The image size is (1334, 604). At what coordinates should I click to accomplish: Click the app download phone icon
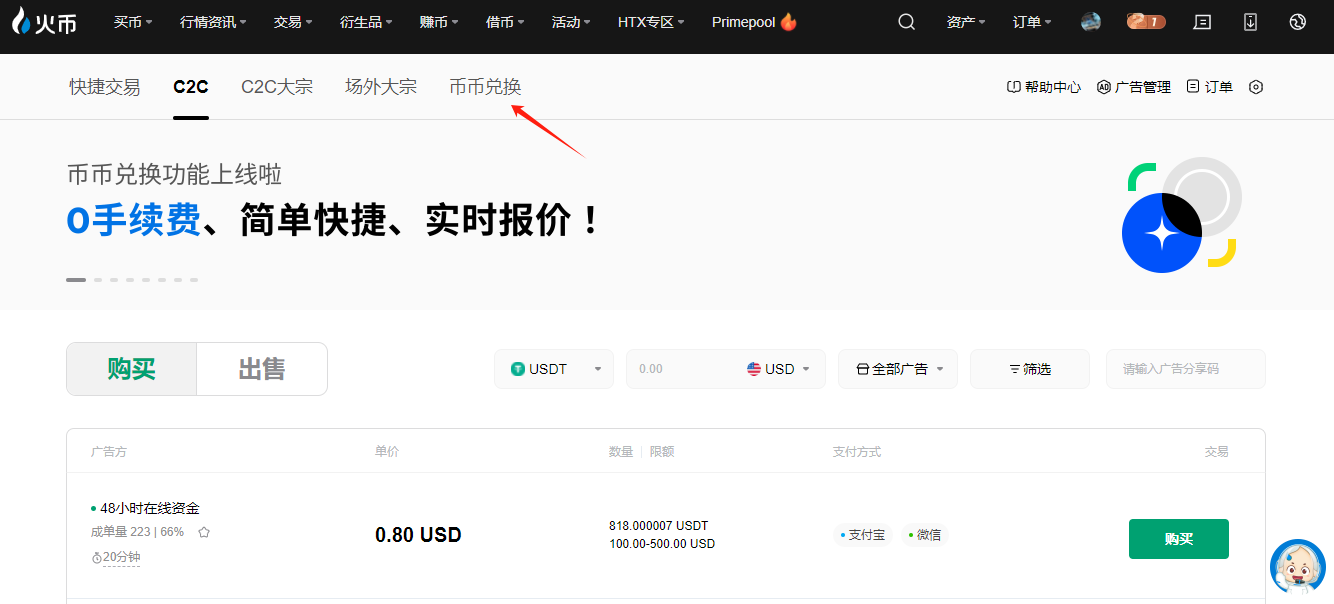tap(1250, 22)
